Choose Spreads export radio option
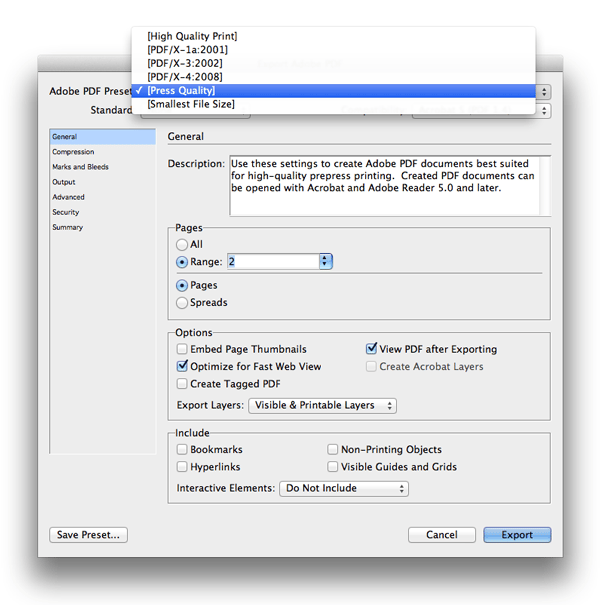The image size is (600, 605). click(182, 302)
